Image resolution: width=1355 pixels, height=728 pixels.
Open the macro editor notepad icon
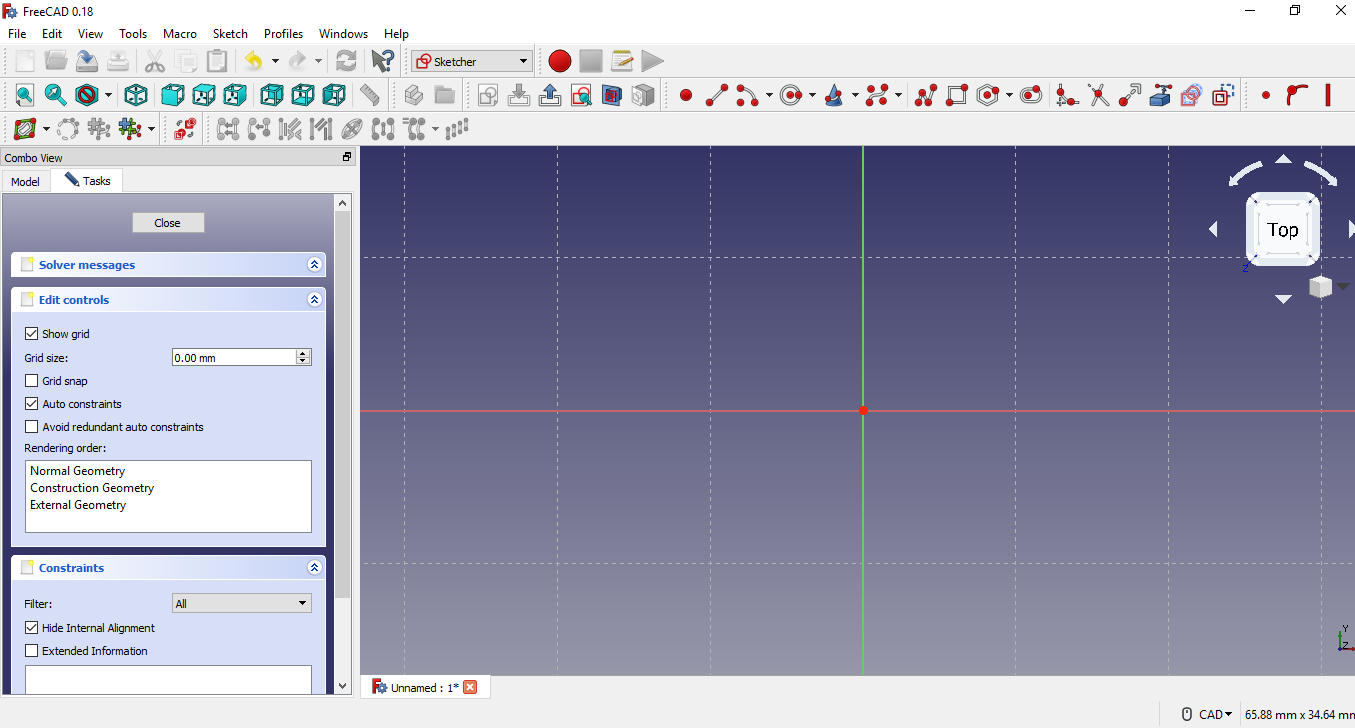click(x=622, y=61)
